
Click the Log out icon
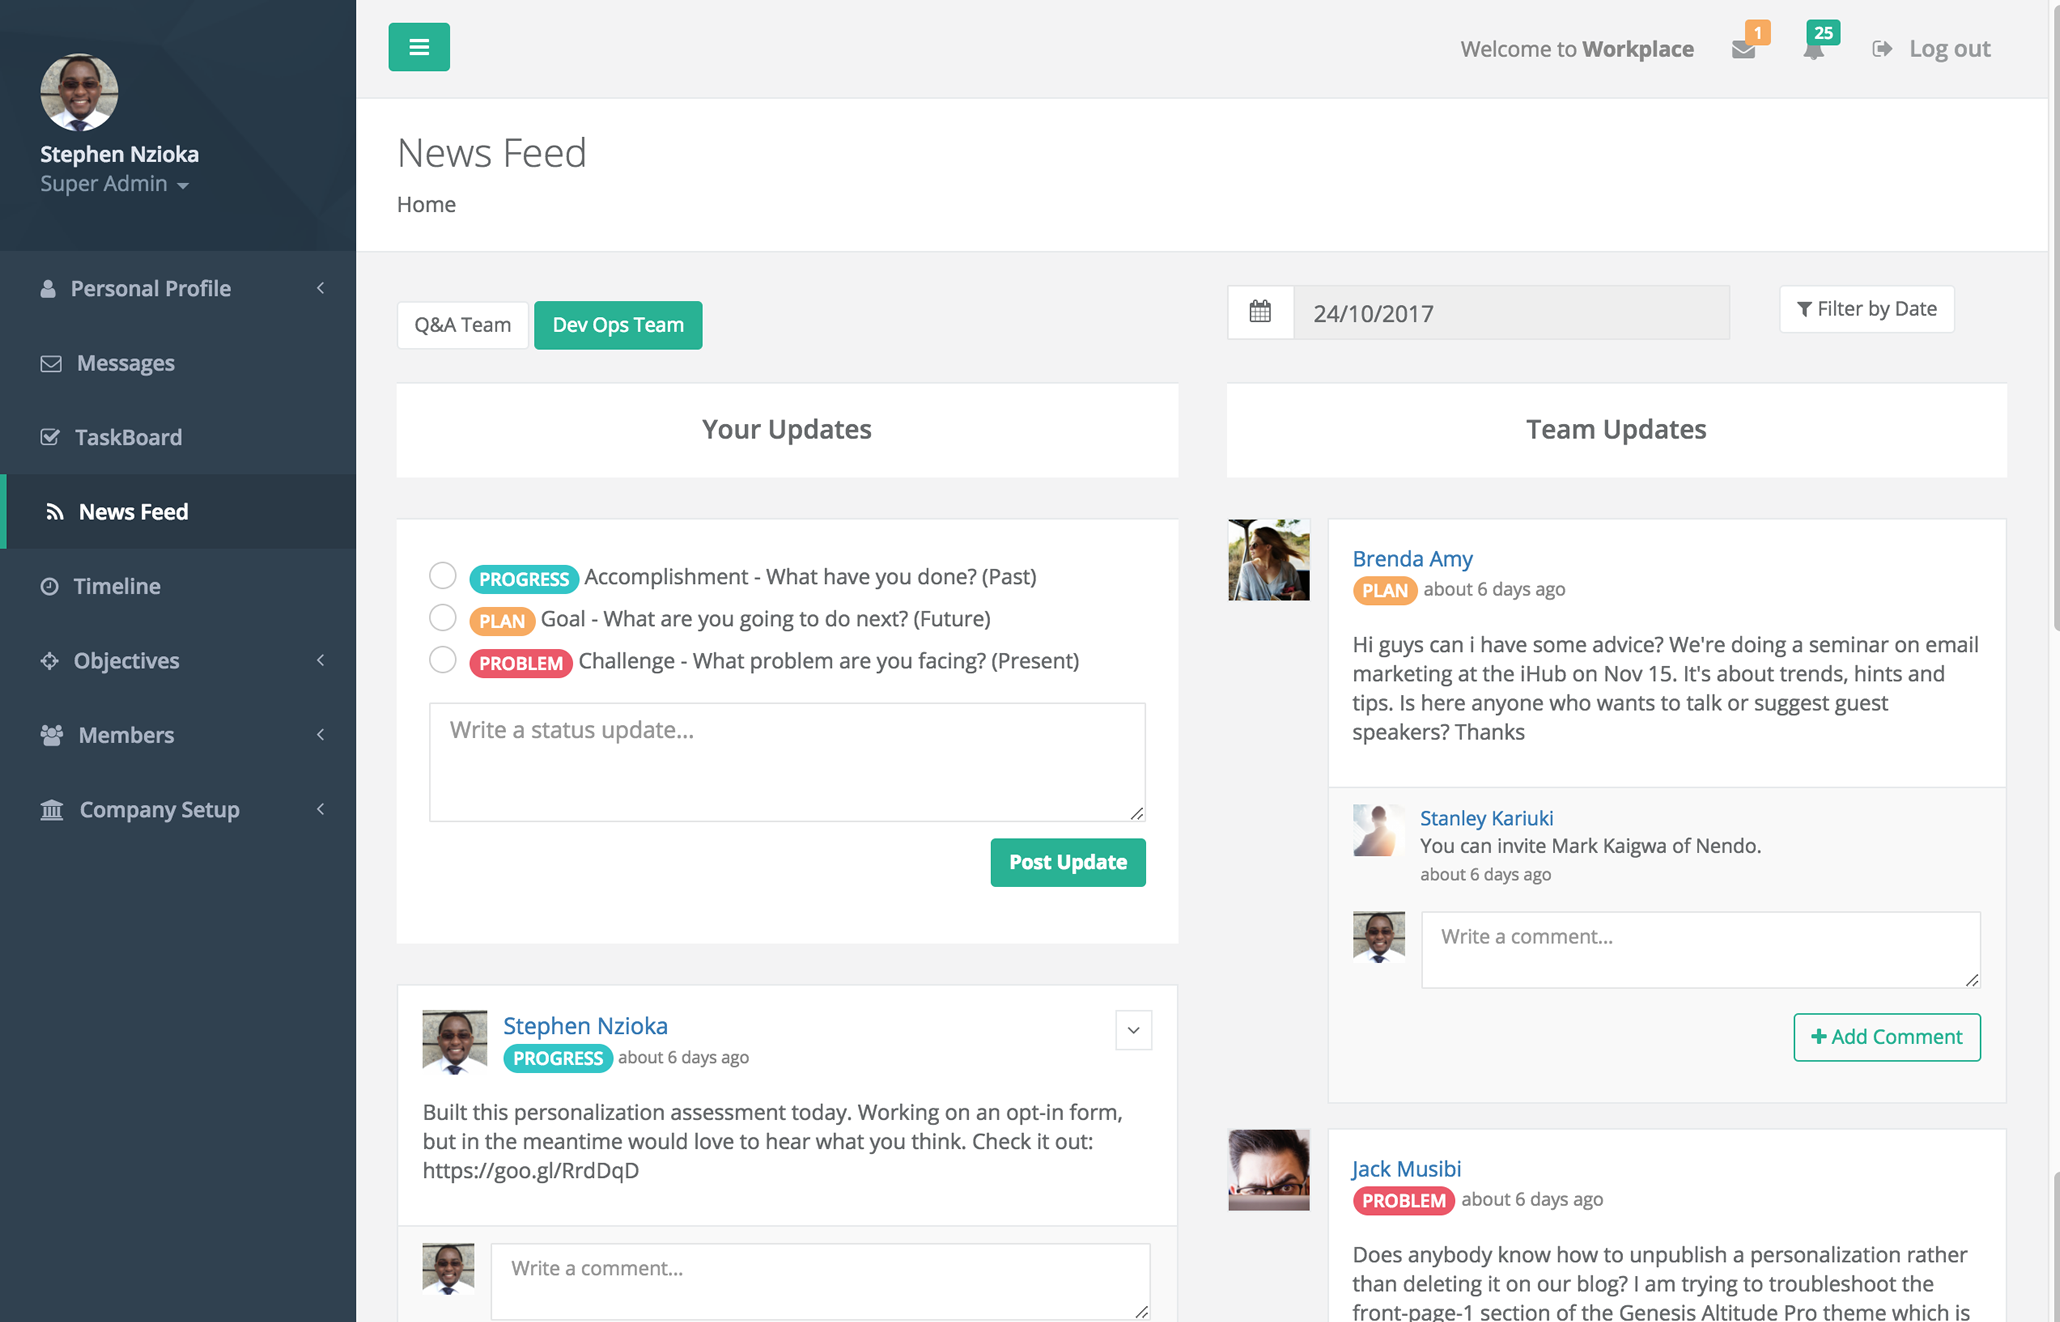[1882, 49]
